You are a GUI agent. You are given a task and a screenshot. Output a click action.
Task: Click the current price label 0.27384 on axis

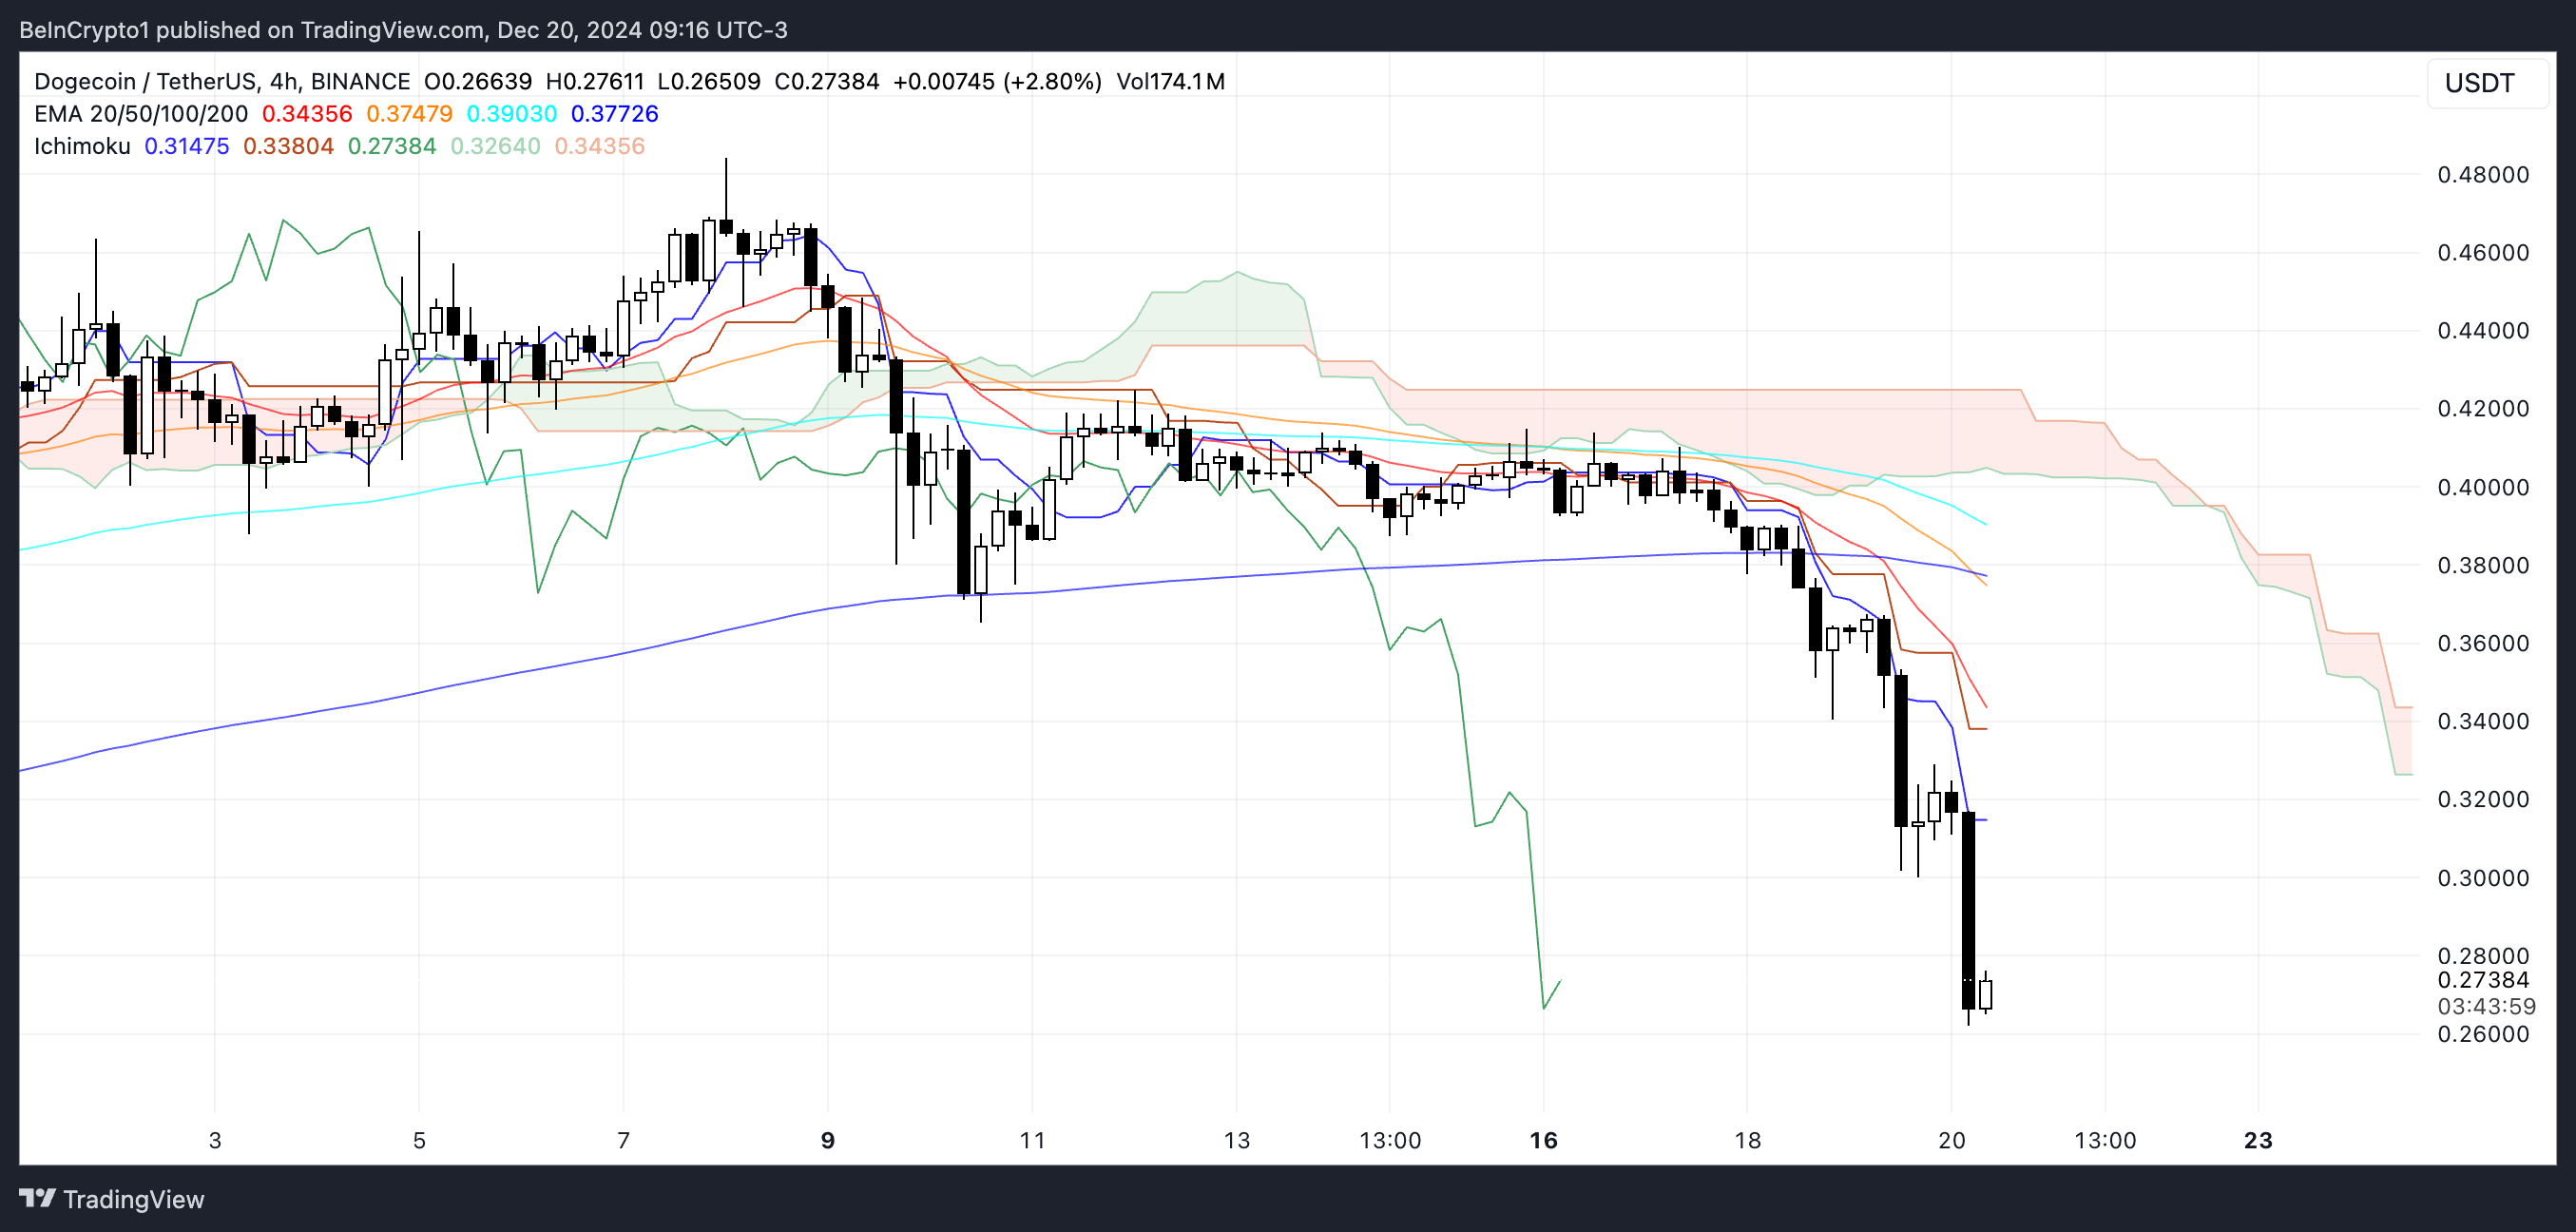point(2482,980)
